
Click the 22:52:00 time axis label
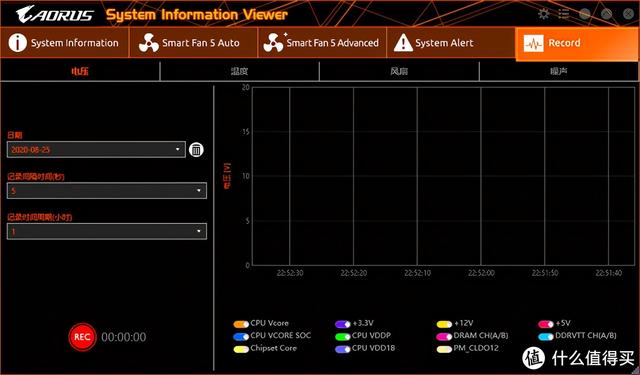pos(481,273)
